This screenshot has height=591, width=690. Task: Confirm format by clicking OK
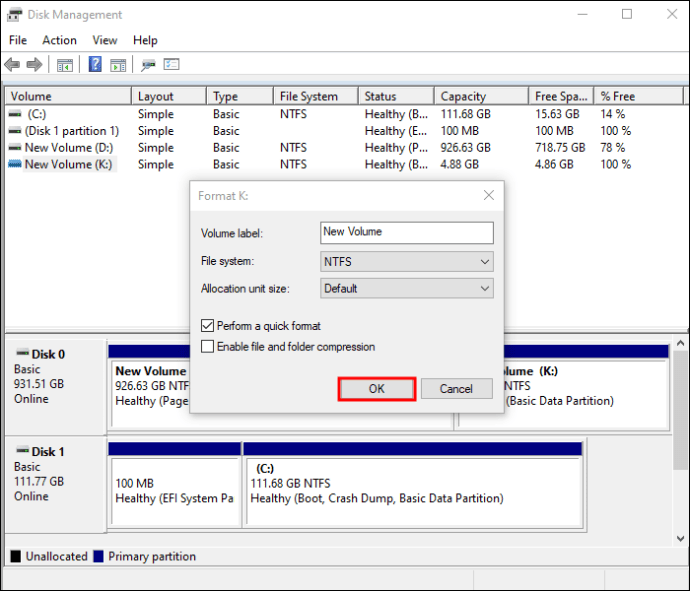tap(376, 389)
